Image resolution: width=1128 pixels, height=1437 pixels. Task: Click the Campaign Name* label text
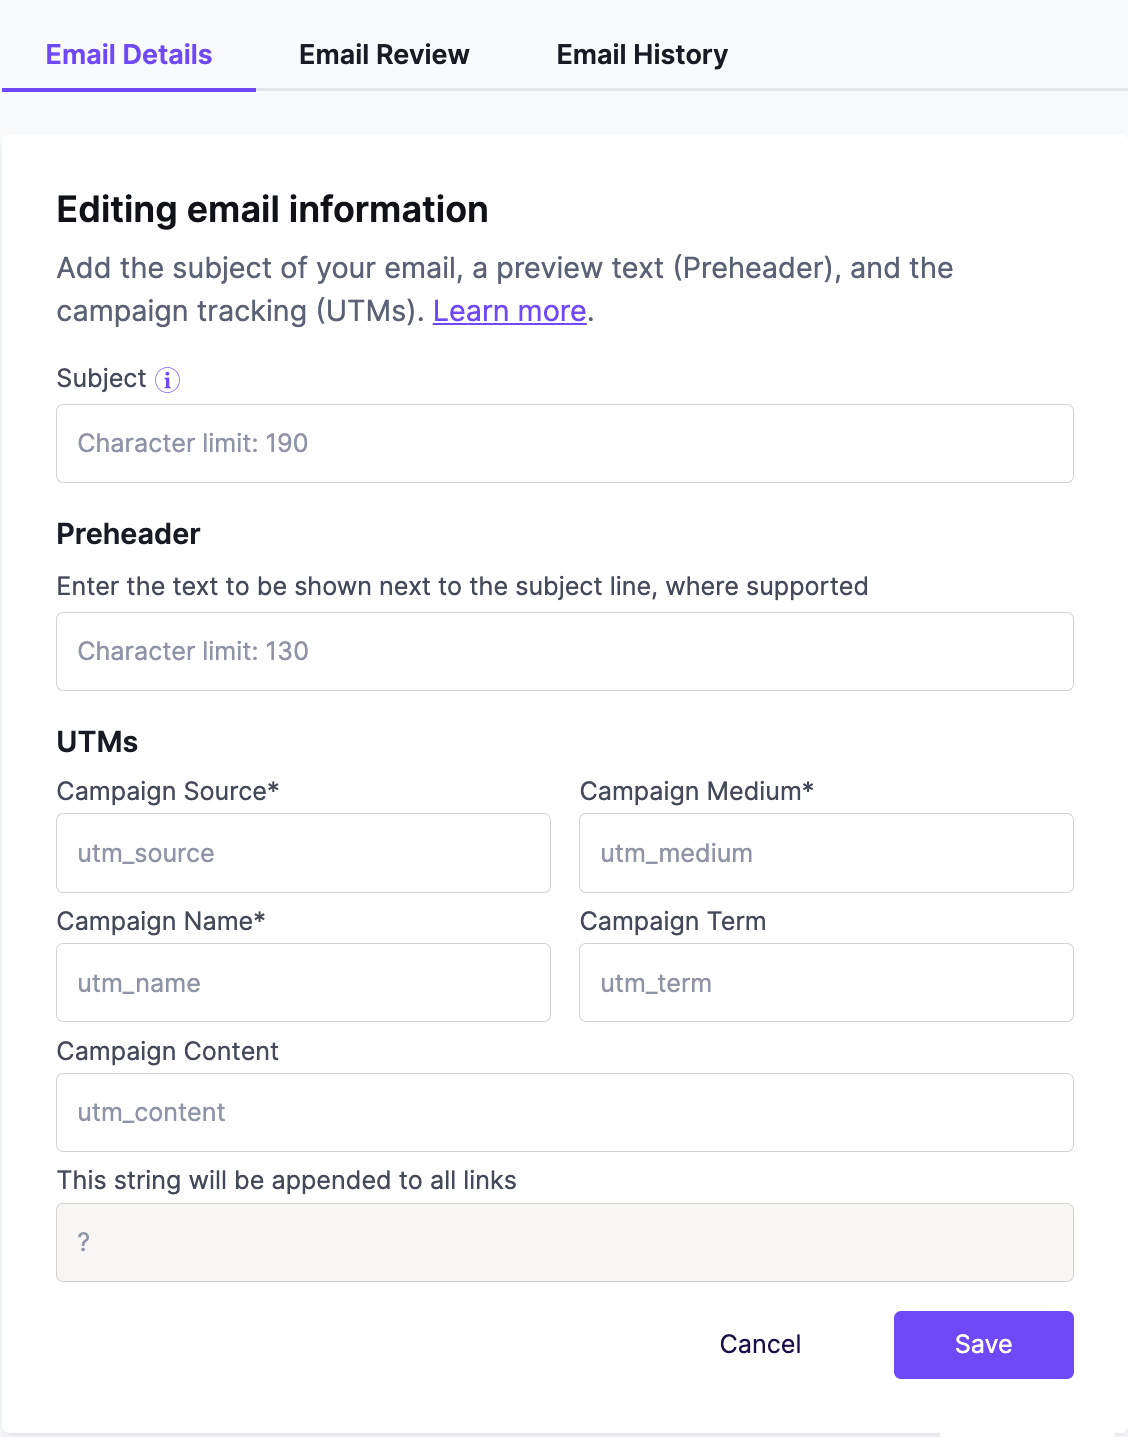point(161,921)
